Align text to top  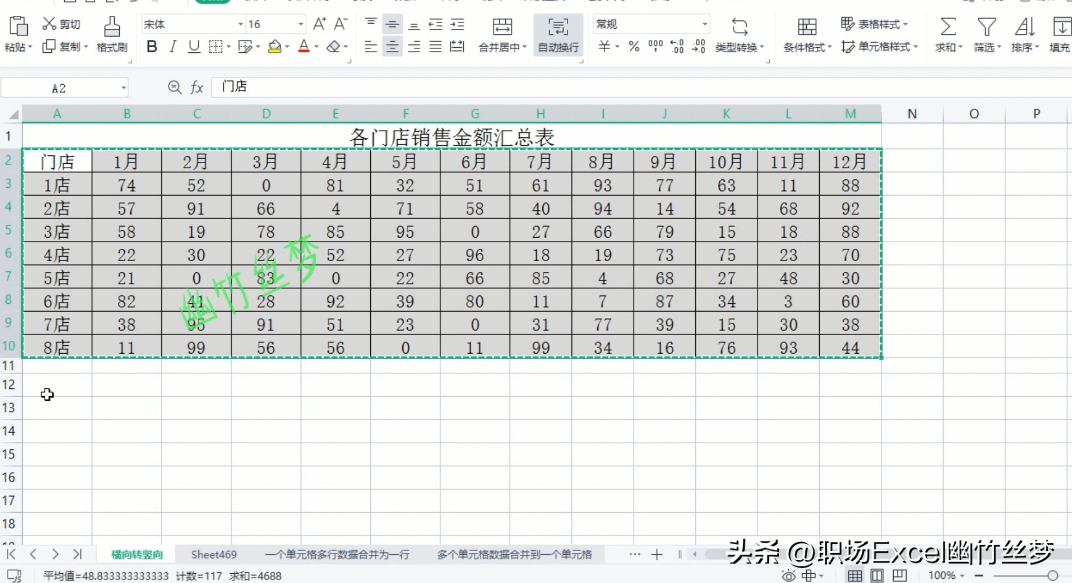[371, 23]
